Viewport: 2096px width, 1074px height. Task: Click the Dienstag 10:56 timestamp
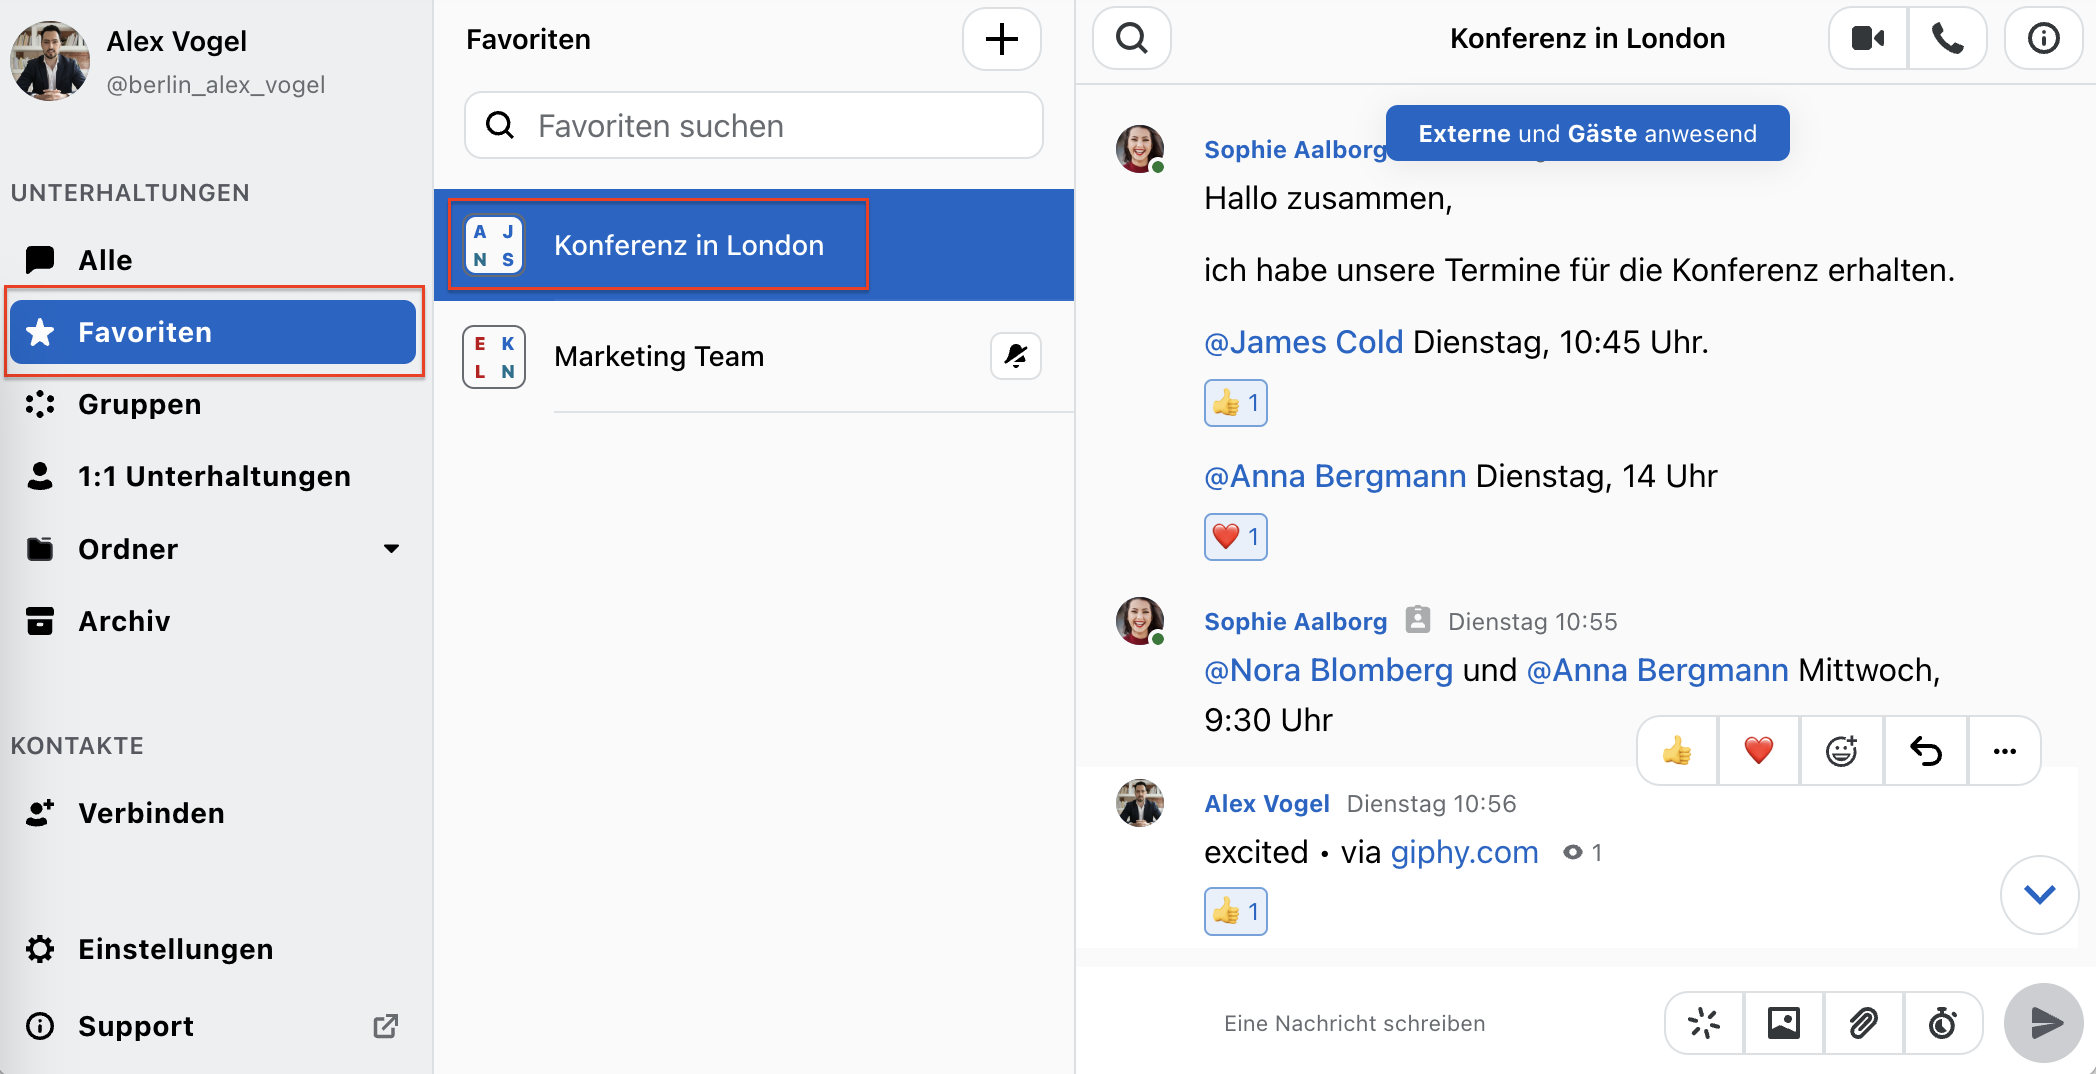click(1431, 803)
